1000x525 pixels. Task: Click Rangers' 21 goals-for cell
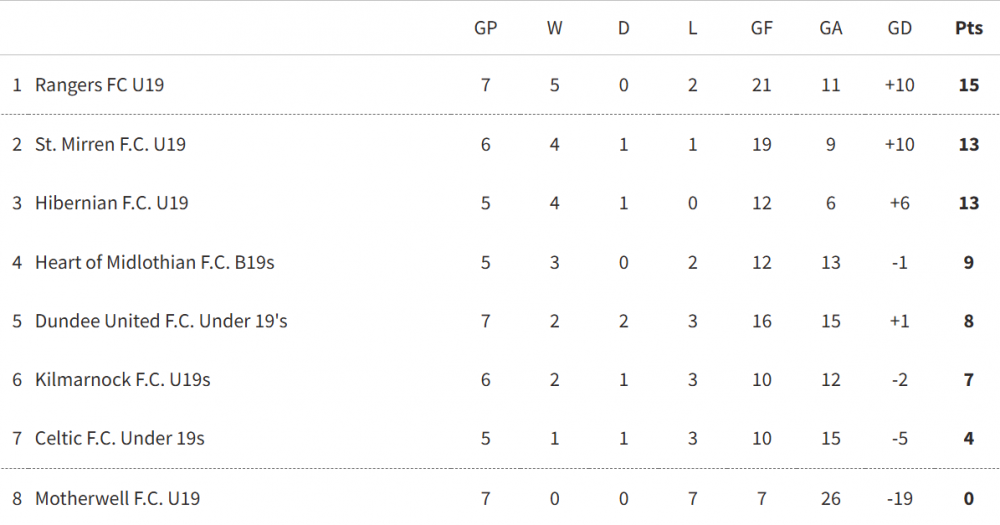click(x=761, y=85)
